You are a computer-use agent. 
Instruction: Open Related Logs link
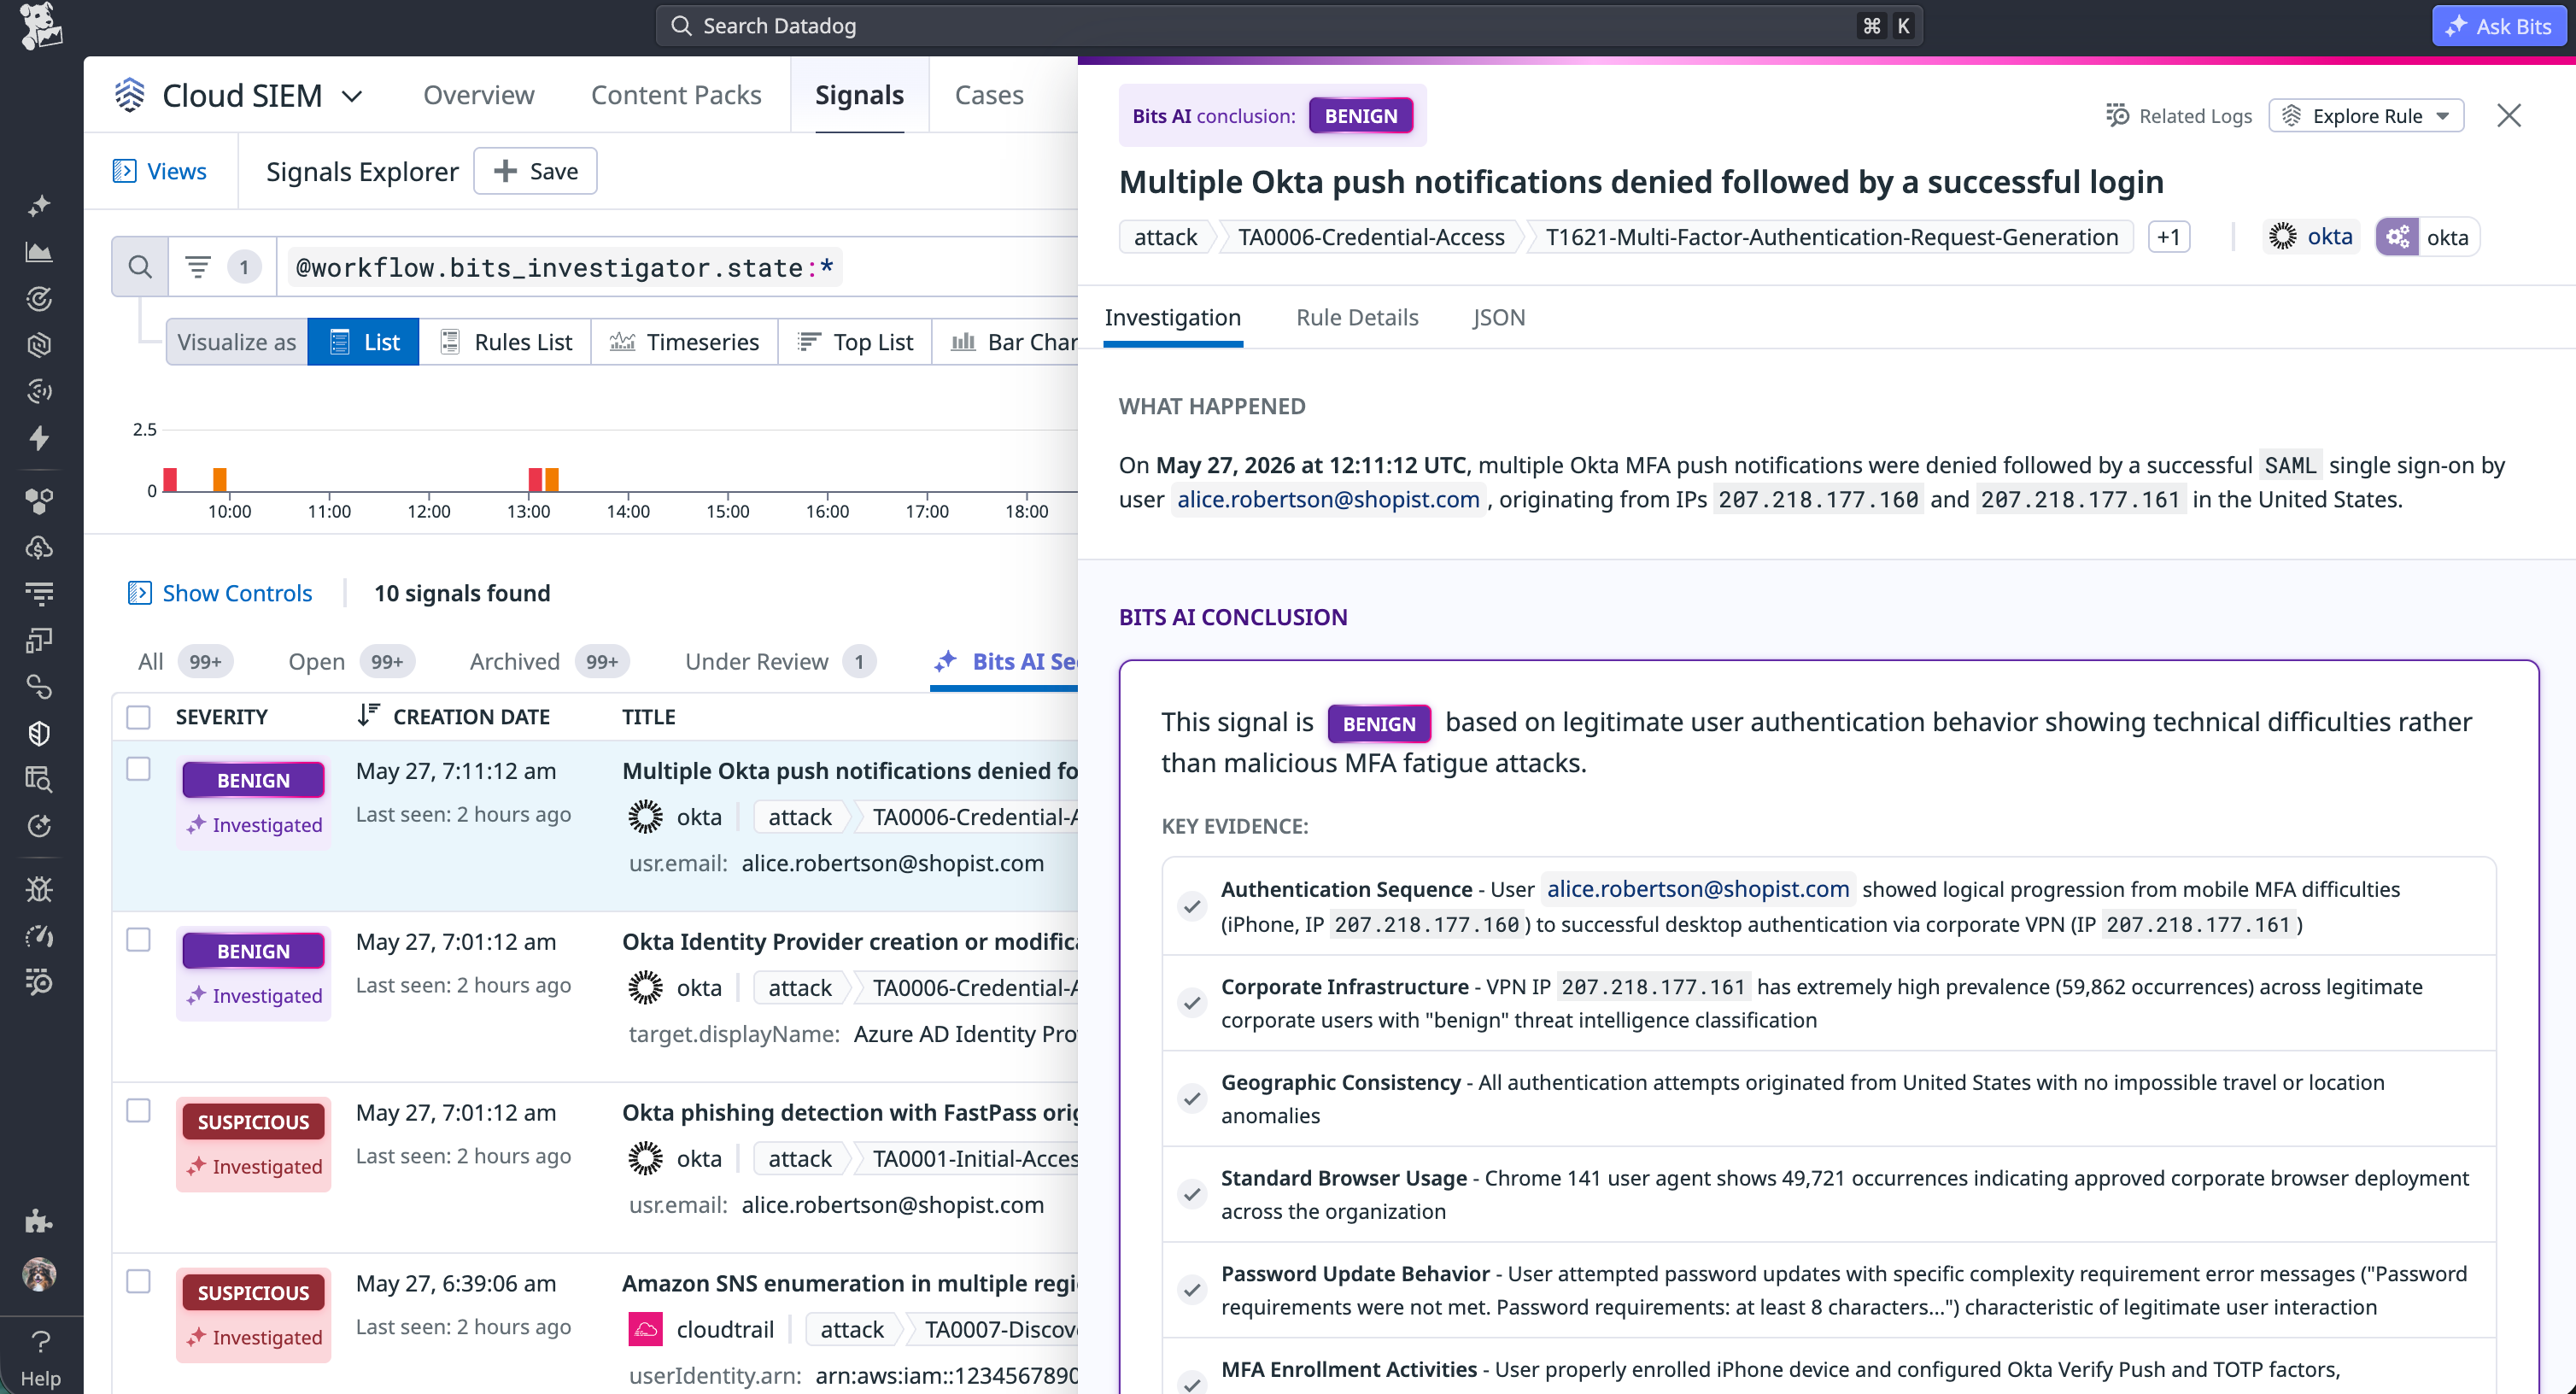coord(2178,116)
